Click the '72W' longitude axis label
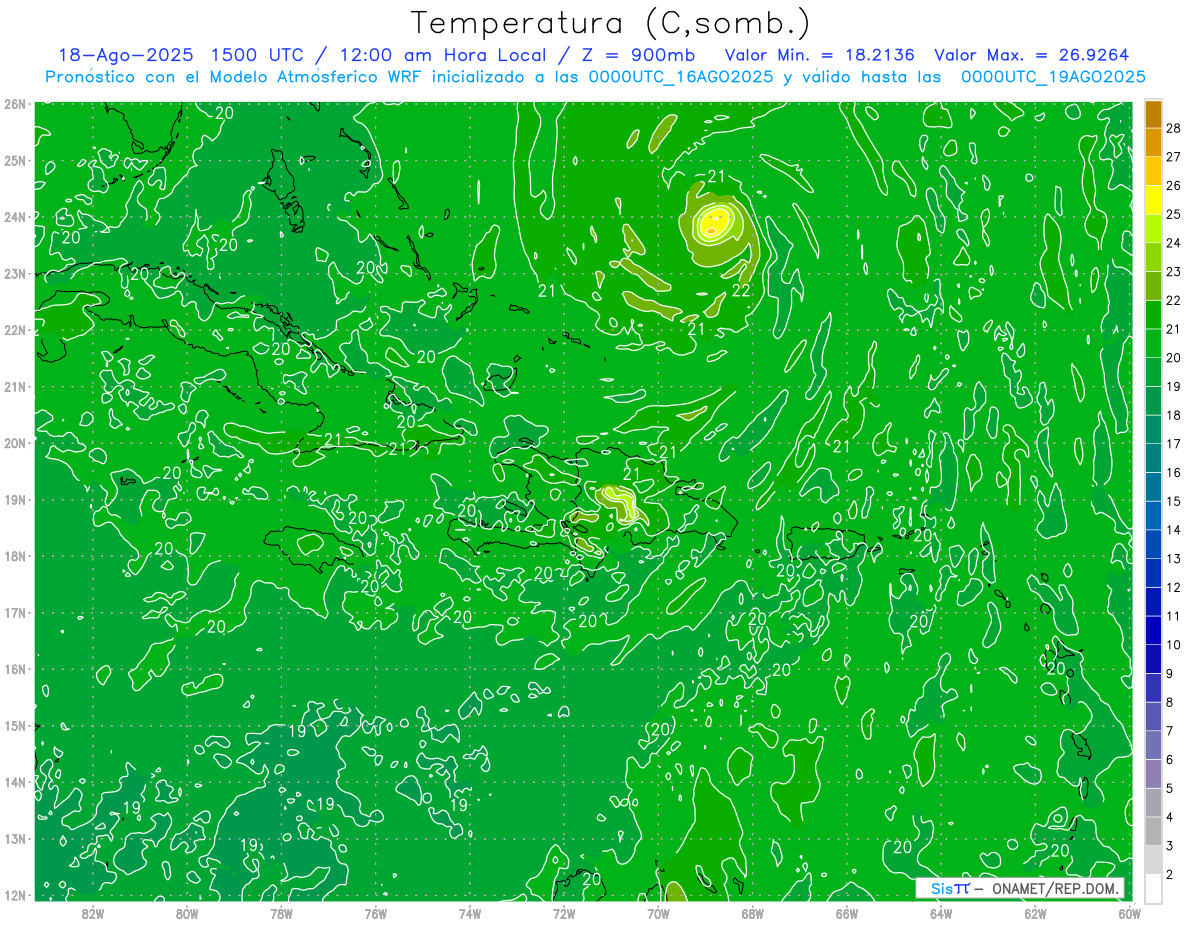The height and width of the screenshot is (927, 1200). [564, 913]
